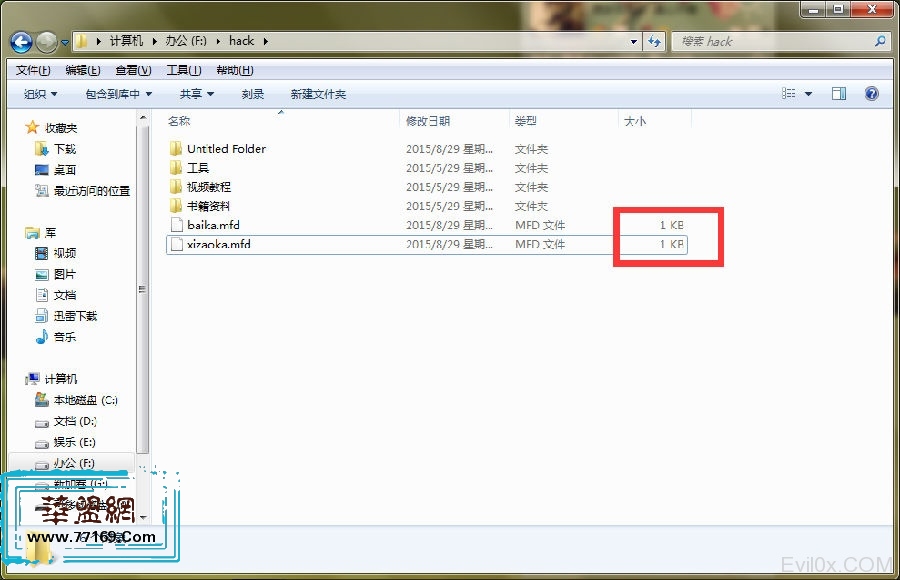Viewport: 900px width, 580px height.
Task: Toggle the preview pane icon
Action: coord(839,94)
